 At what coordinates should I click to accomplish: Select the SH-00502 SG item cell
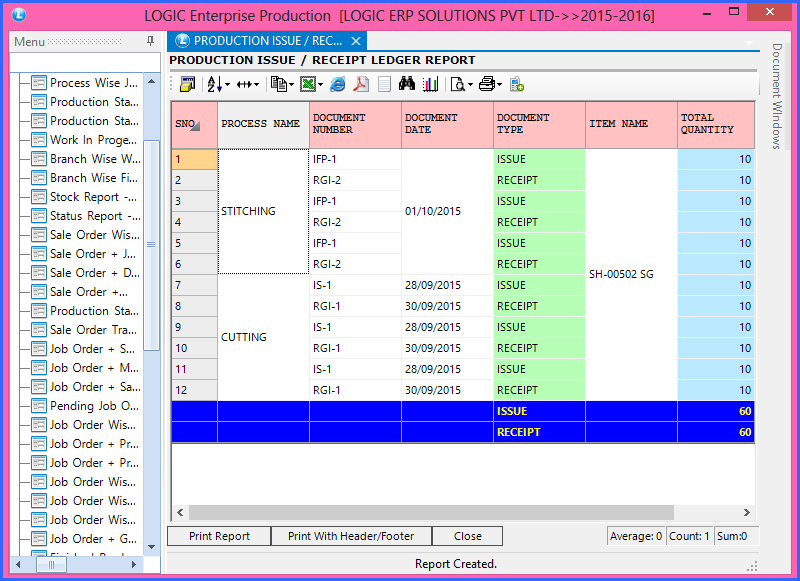click(x=631, y=274)
